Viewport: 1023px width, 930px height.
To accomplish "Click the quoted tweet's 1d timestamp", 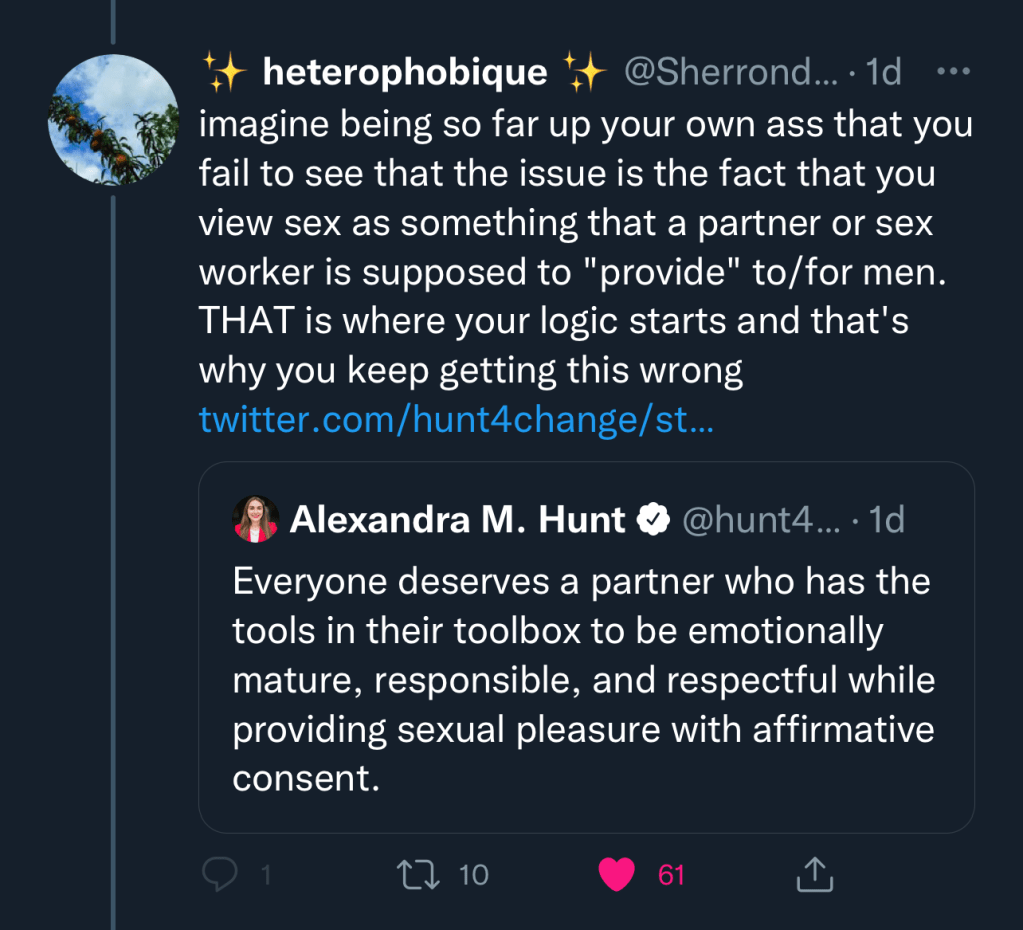I will (x=887, y=520).
